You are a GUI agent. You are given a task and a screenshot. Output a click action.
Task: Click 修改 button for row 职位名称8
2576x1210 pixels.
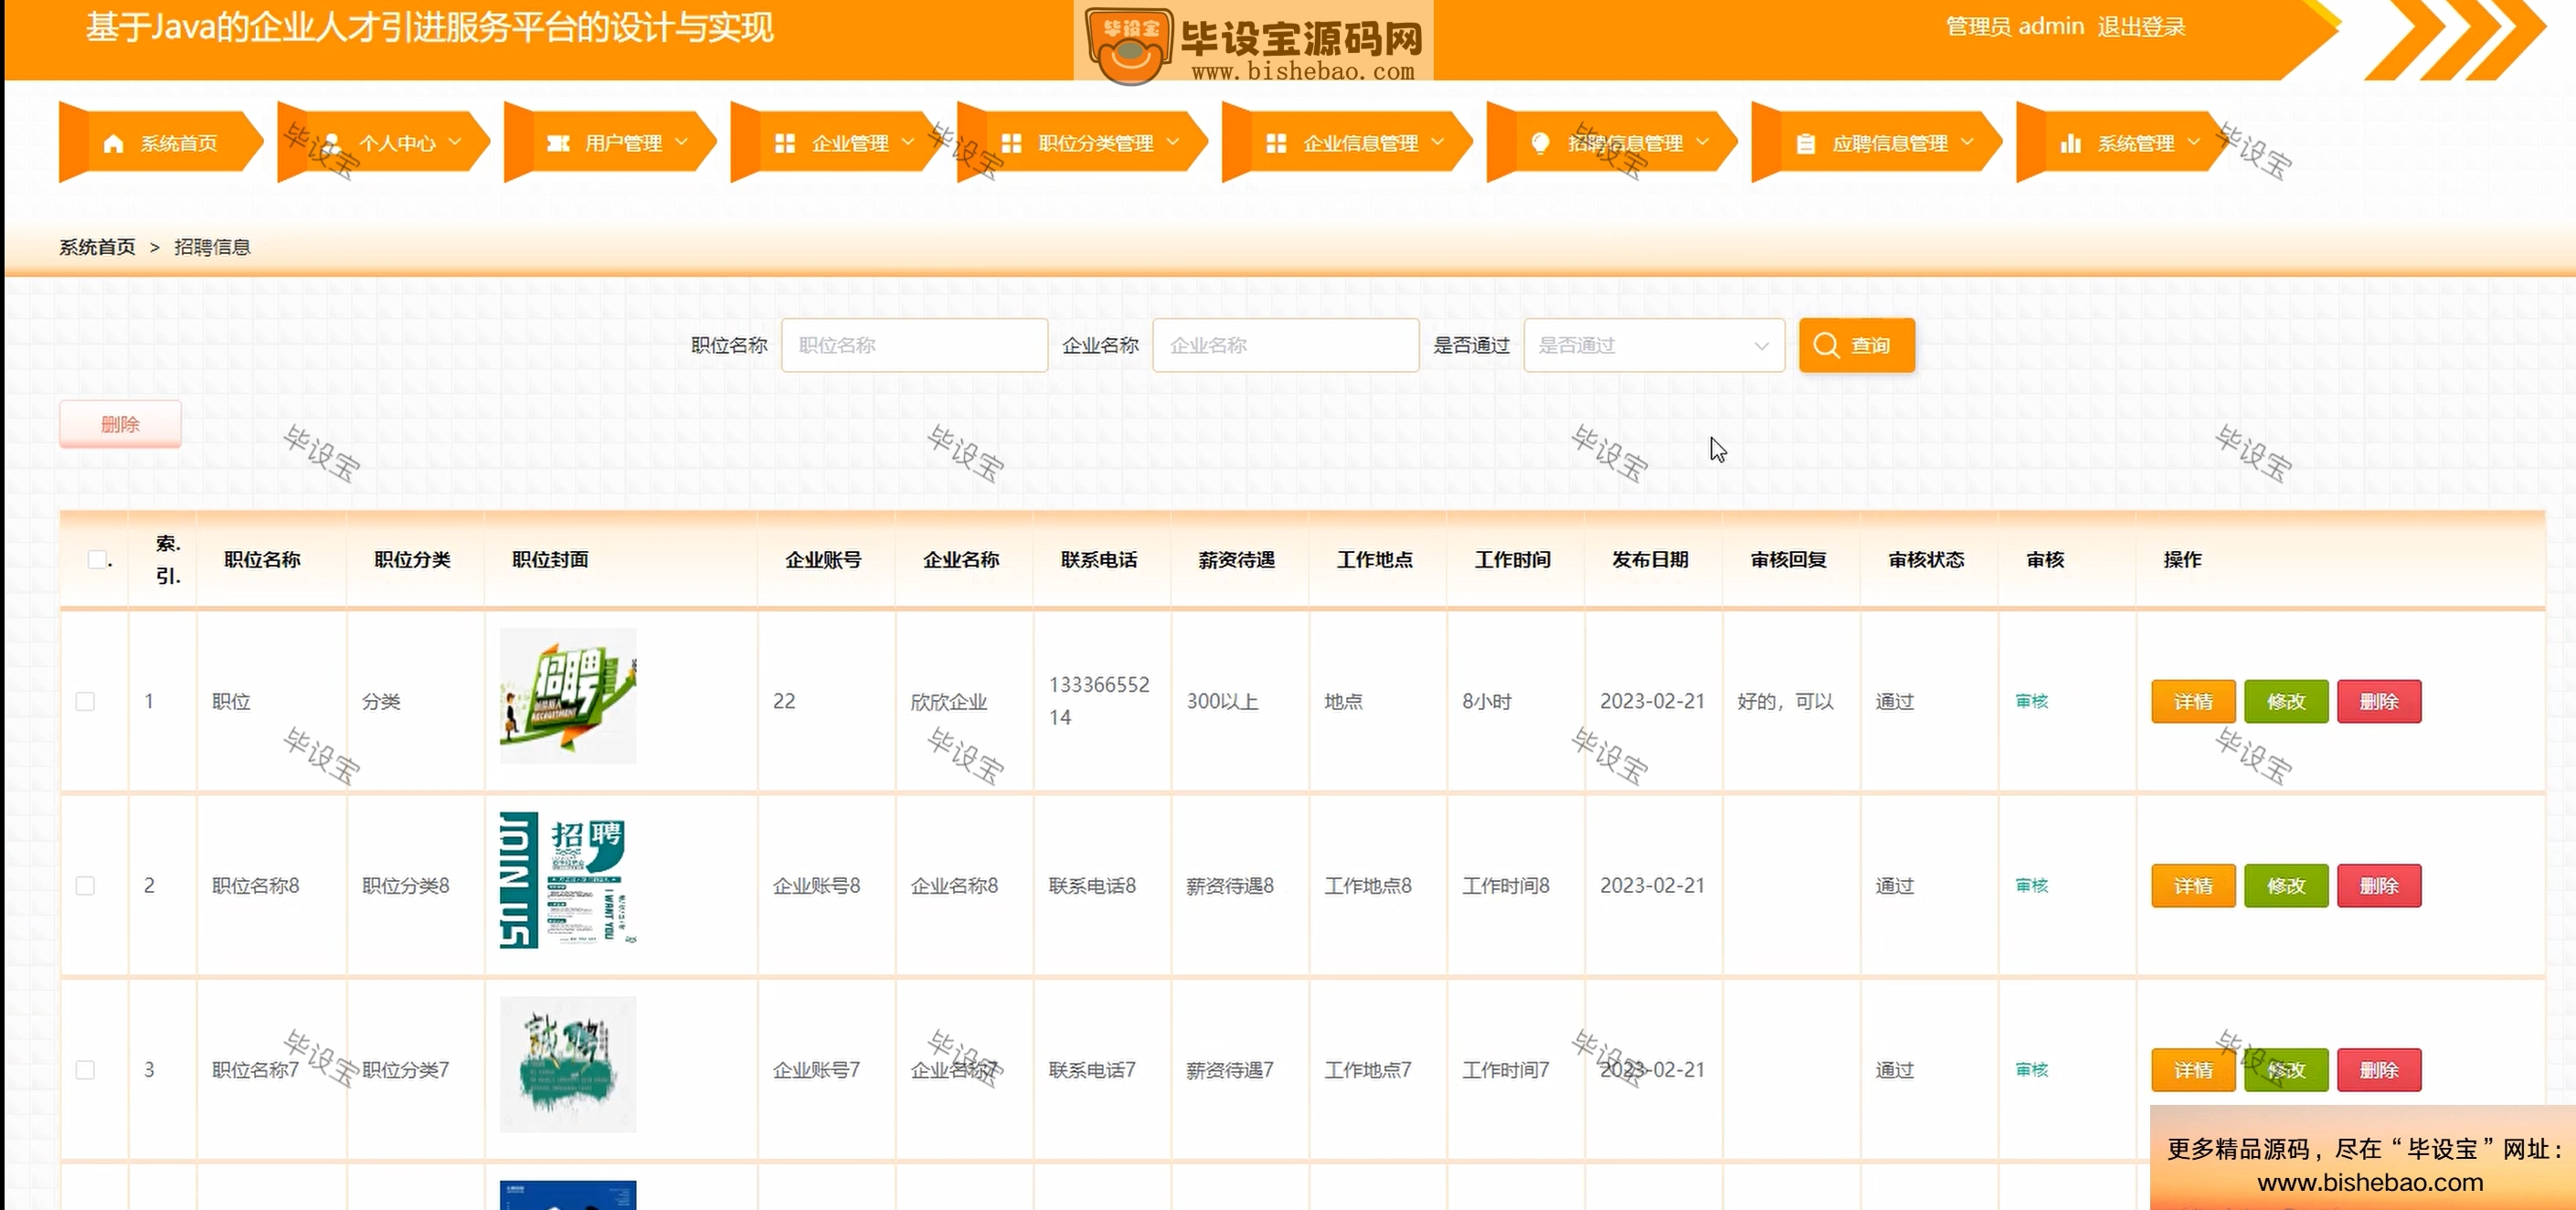[x=2286, y=886]
